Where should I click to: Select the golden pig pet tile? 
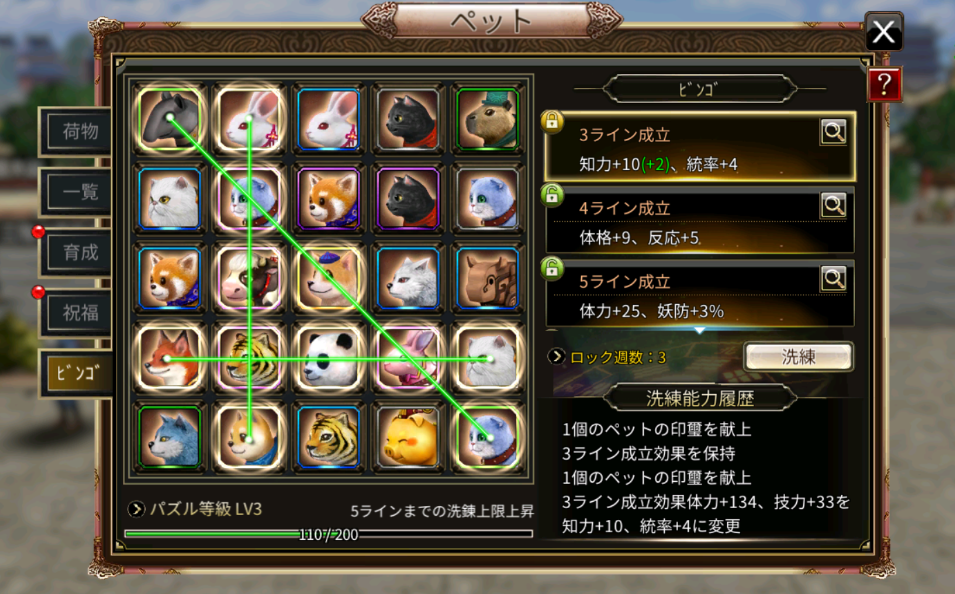[x=407, y=437]
